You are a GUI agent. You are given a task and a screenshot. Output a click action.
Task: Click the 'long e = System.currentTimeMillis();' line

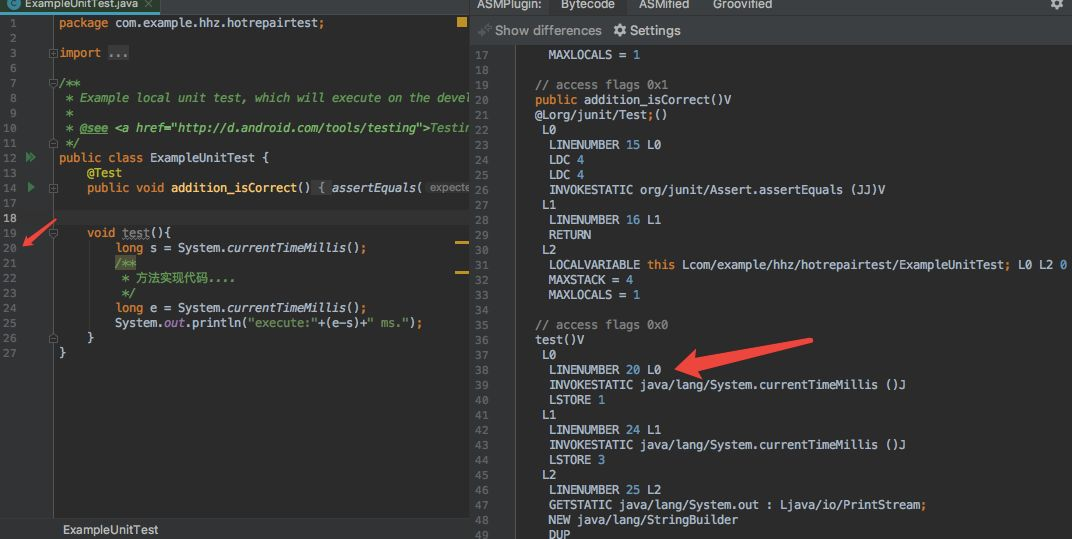click(241, 308)
